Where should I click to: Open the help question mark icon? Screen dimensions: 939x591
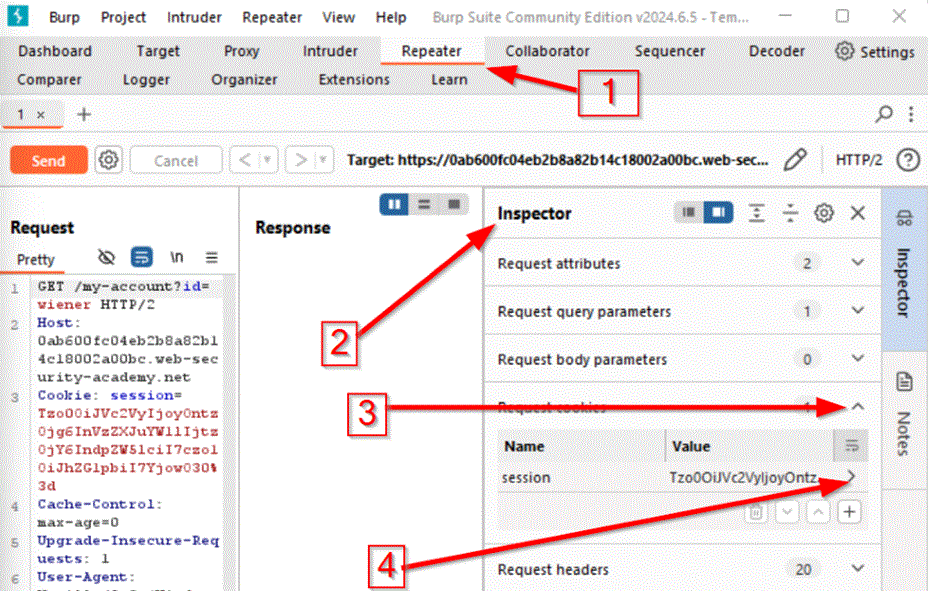click(x=908, y=160)
